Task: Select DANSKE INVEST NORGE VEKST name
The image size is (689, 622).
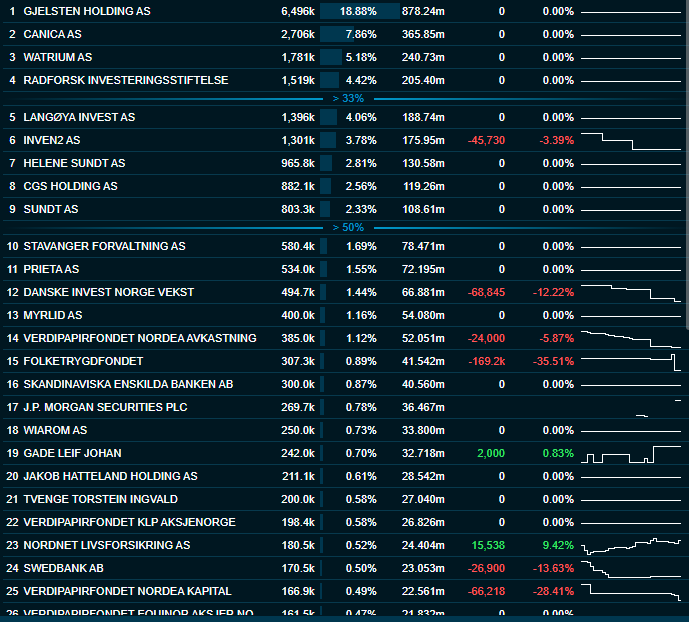Action: tap(109, 292)
